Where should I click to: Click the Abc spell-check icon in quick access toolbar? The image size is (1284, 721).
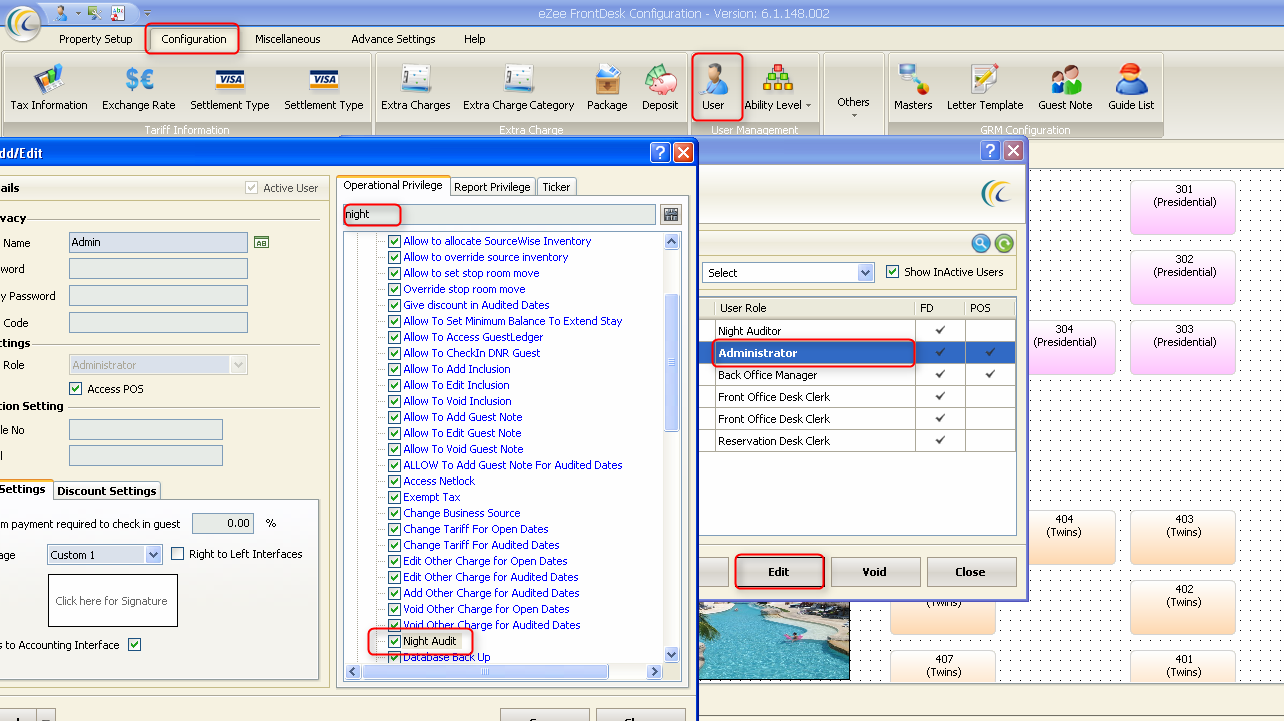(x=117, y=12)
